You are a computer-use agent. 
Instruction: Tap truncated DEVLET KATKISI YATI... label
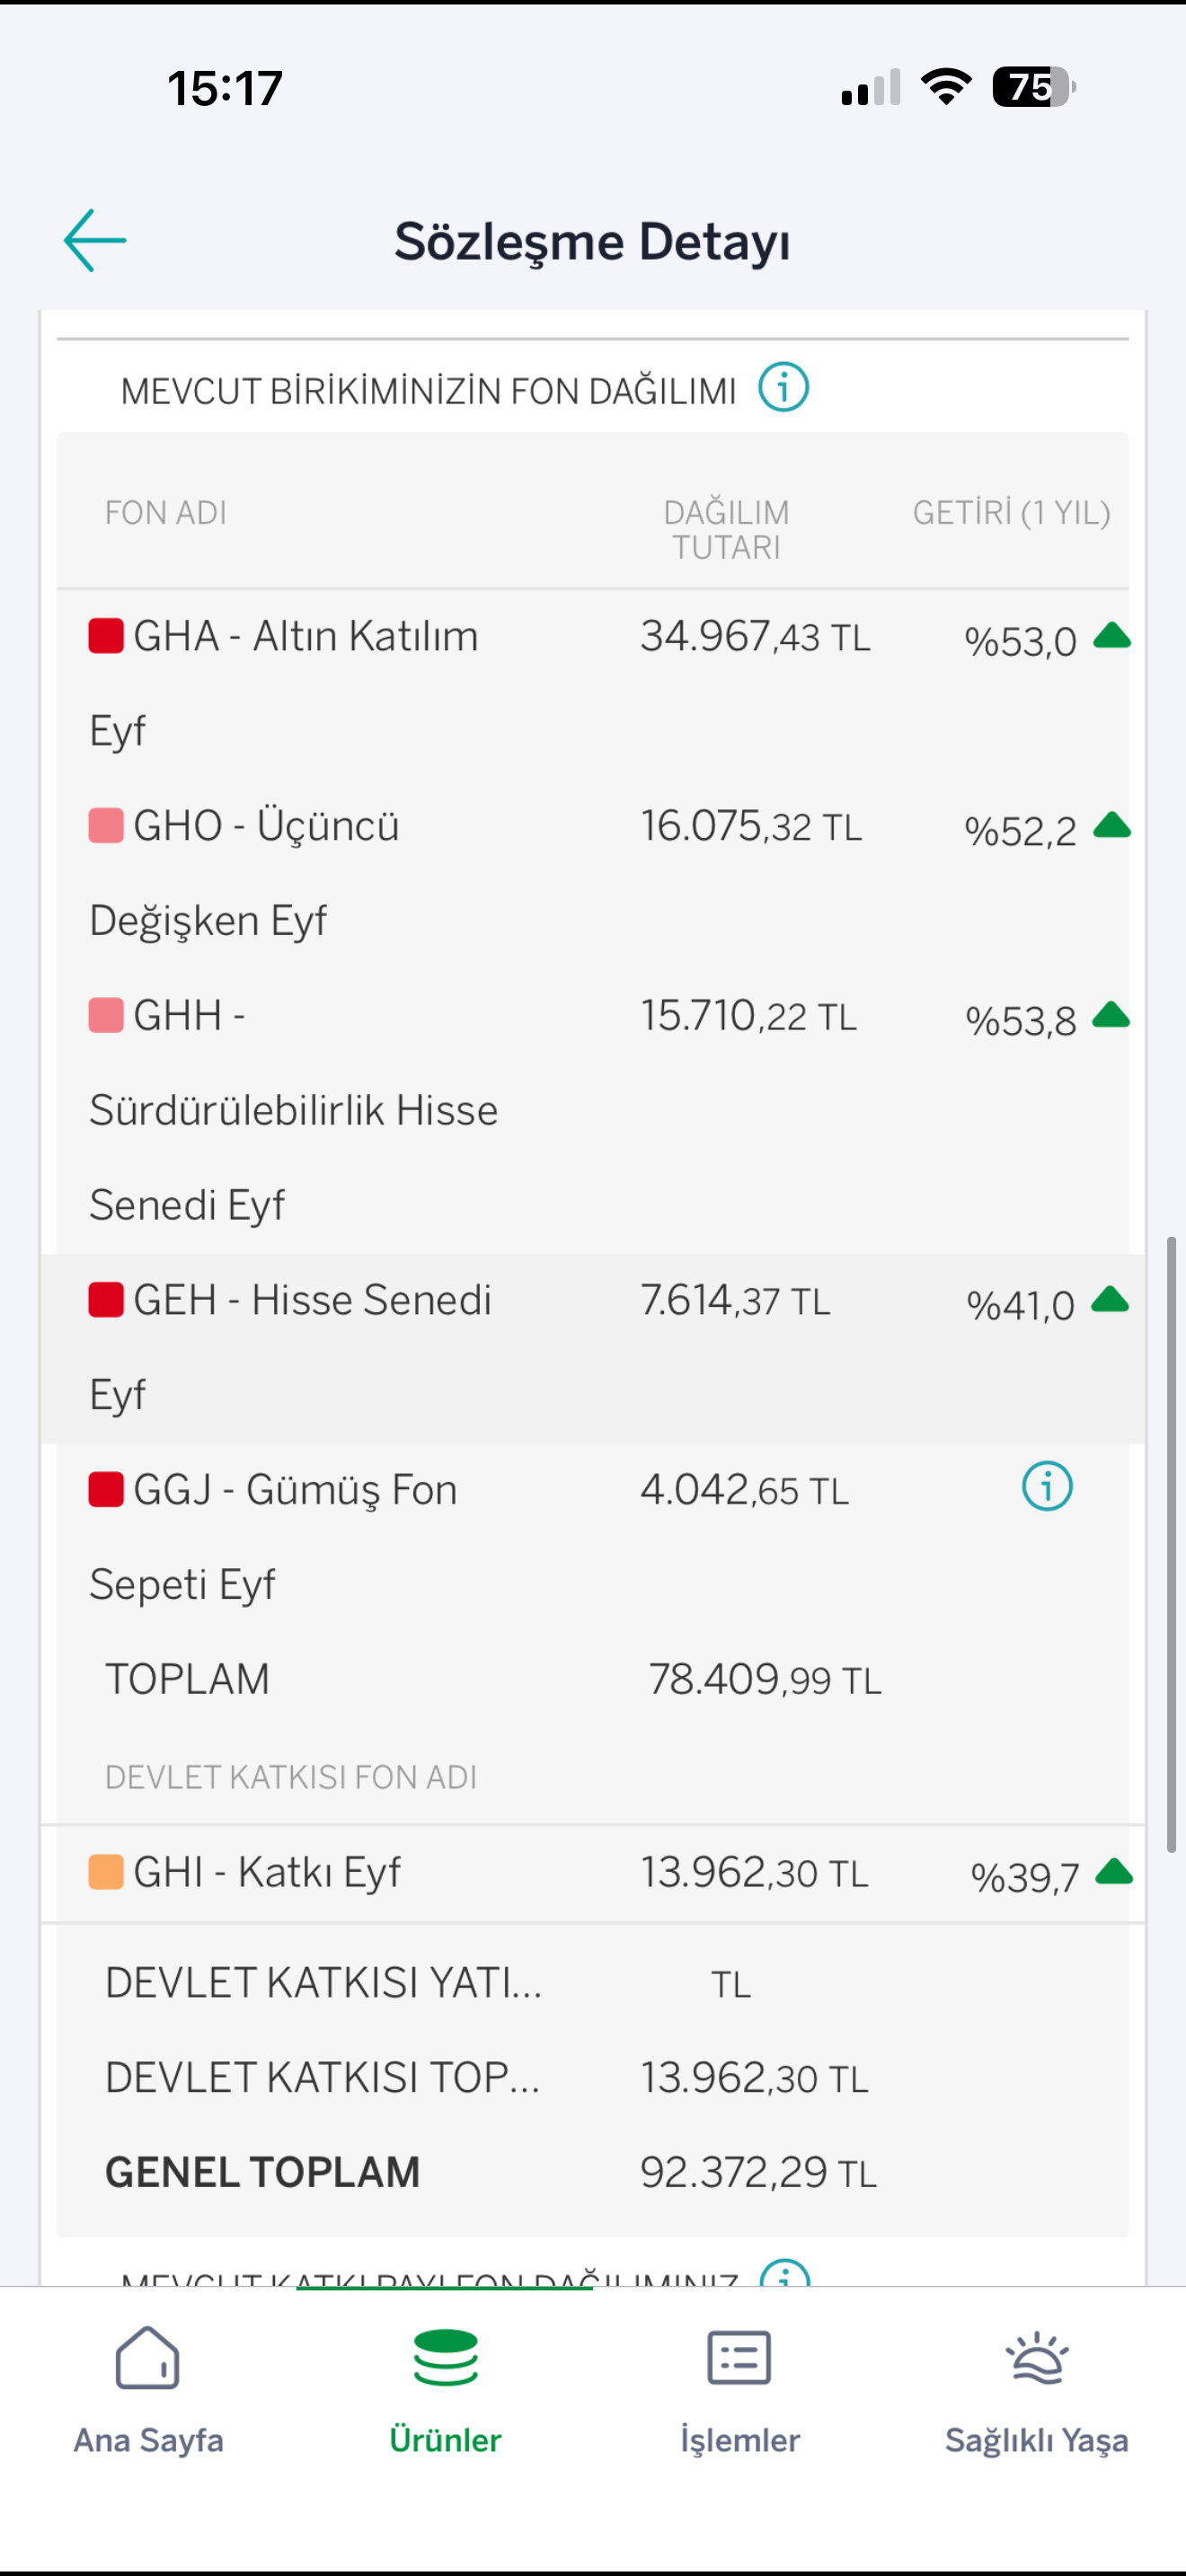coord(323,1983)
